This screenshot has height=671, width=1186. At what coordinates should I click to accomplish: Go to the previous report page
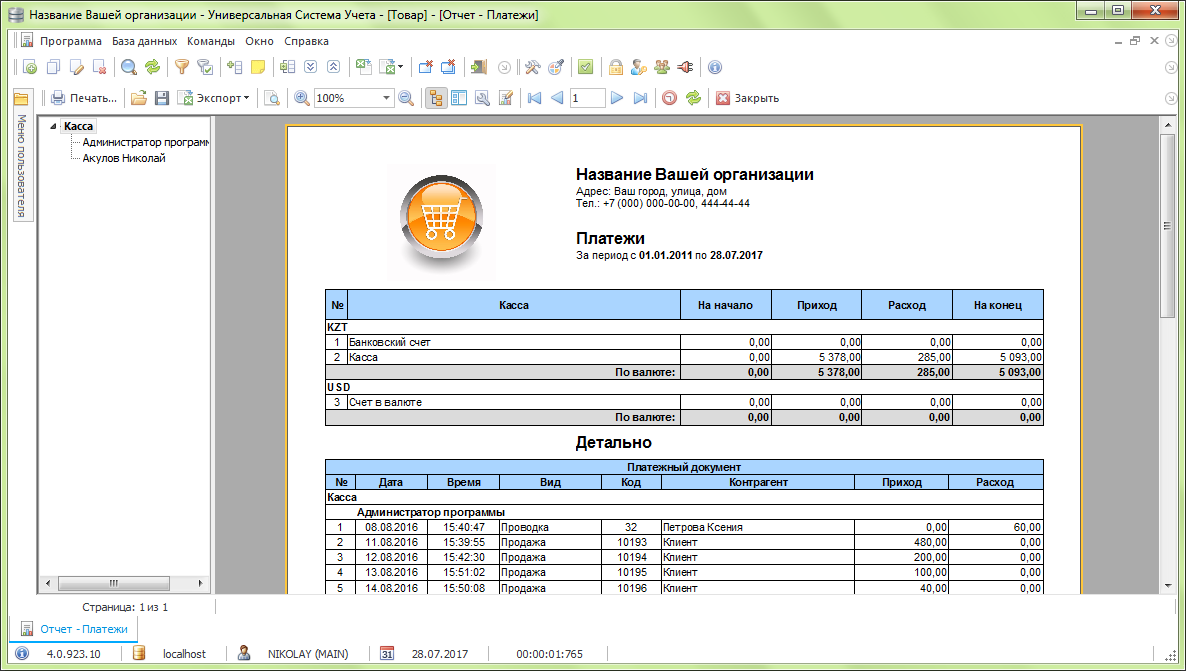[x=557, y=98]
